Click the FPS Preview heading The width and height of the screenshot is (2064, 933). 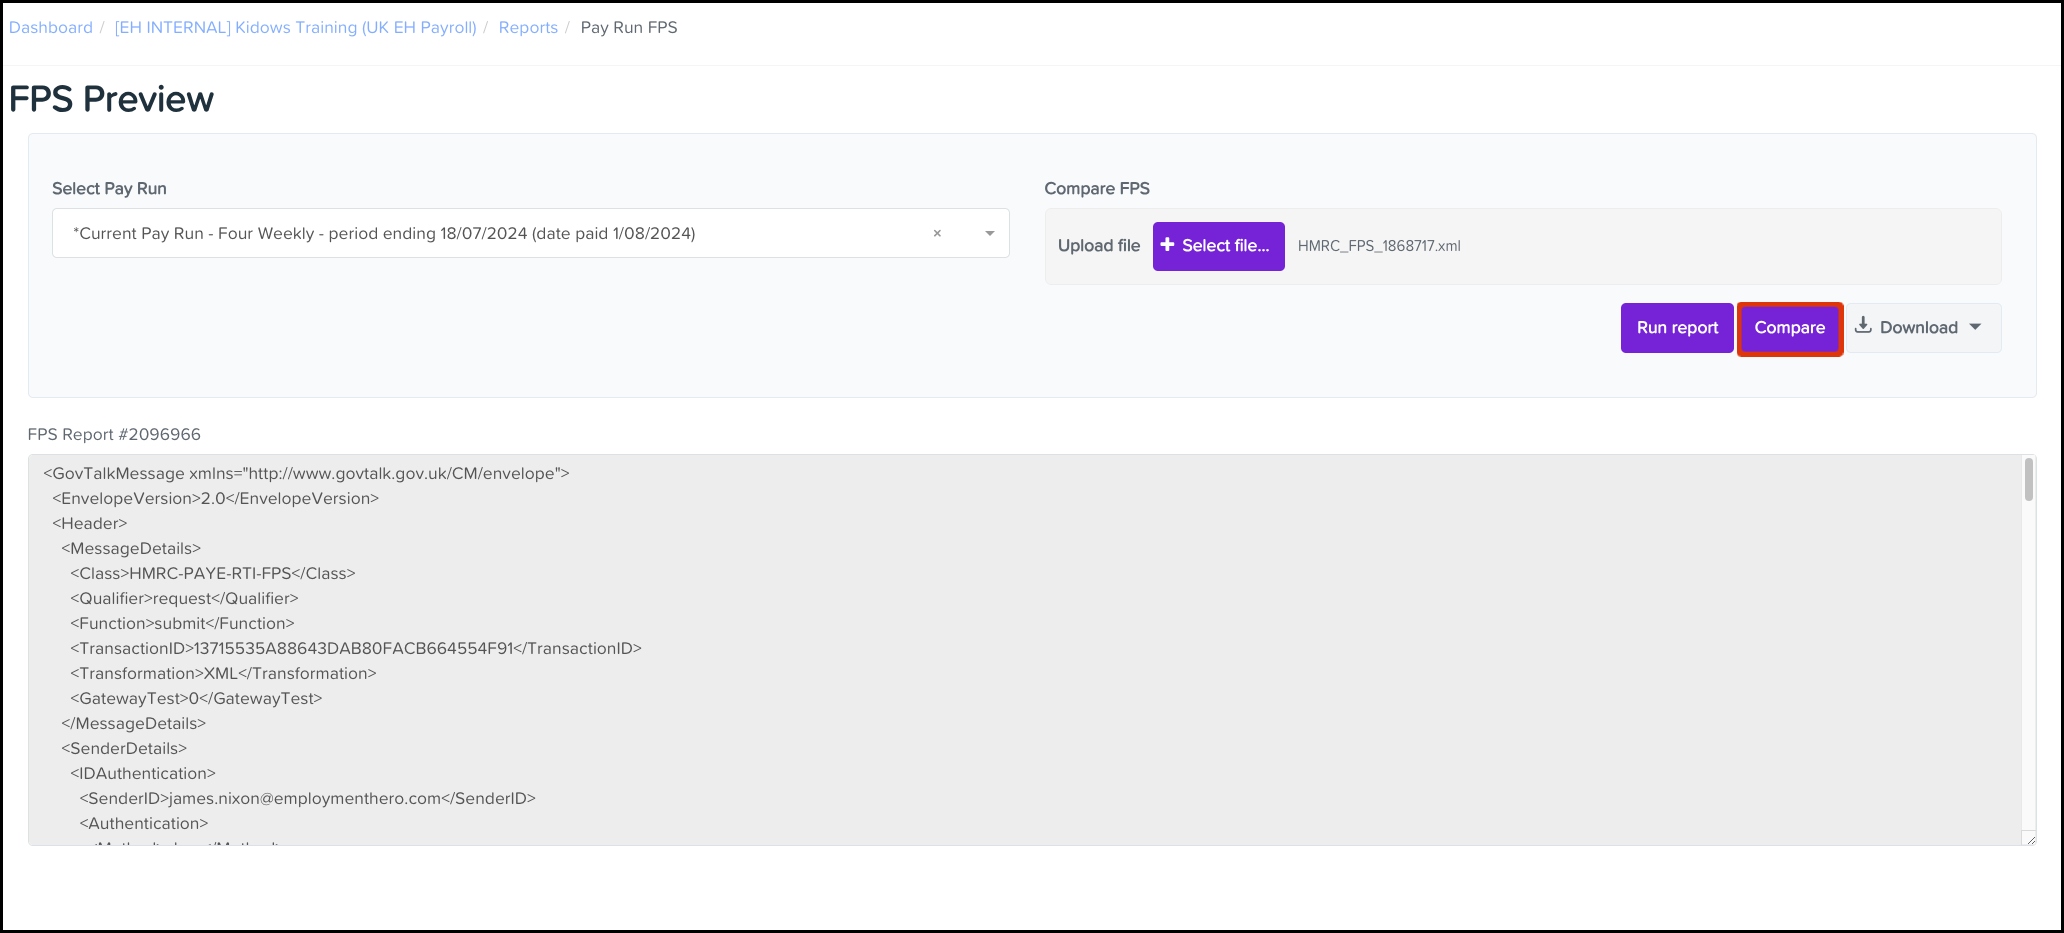click(x=111, y=100)
